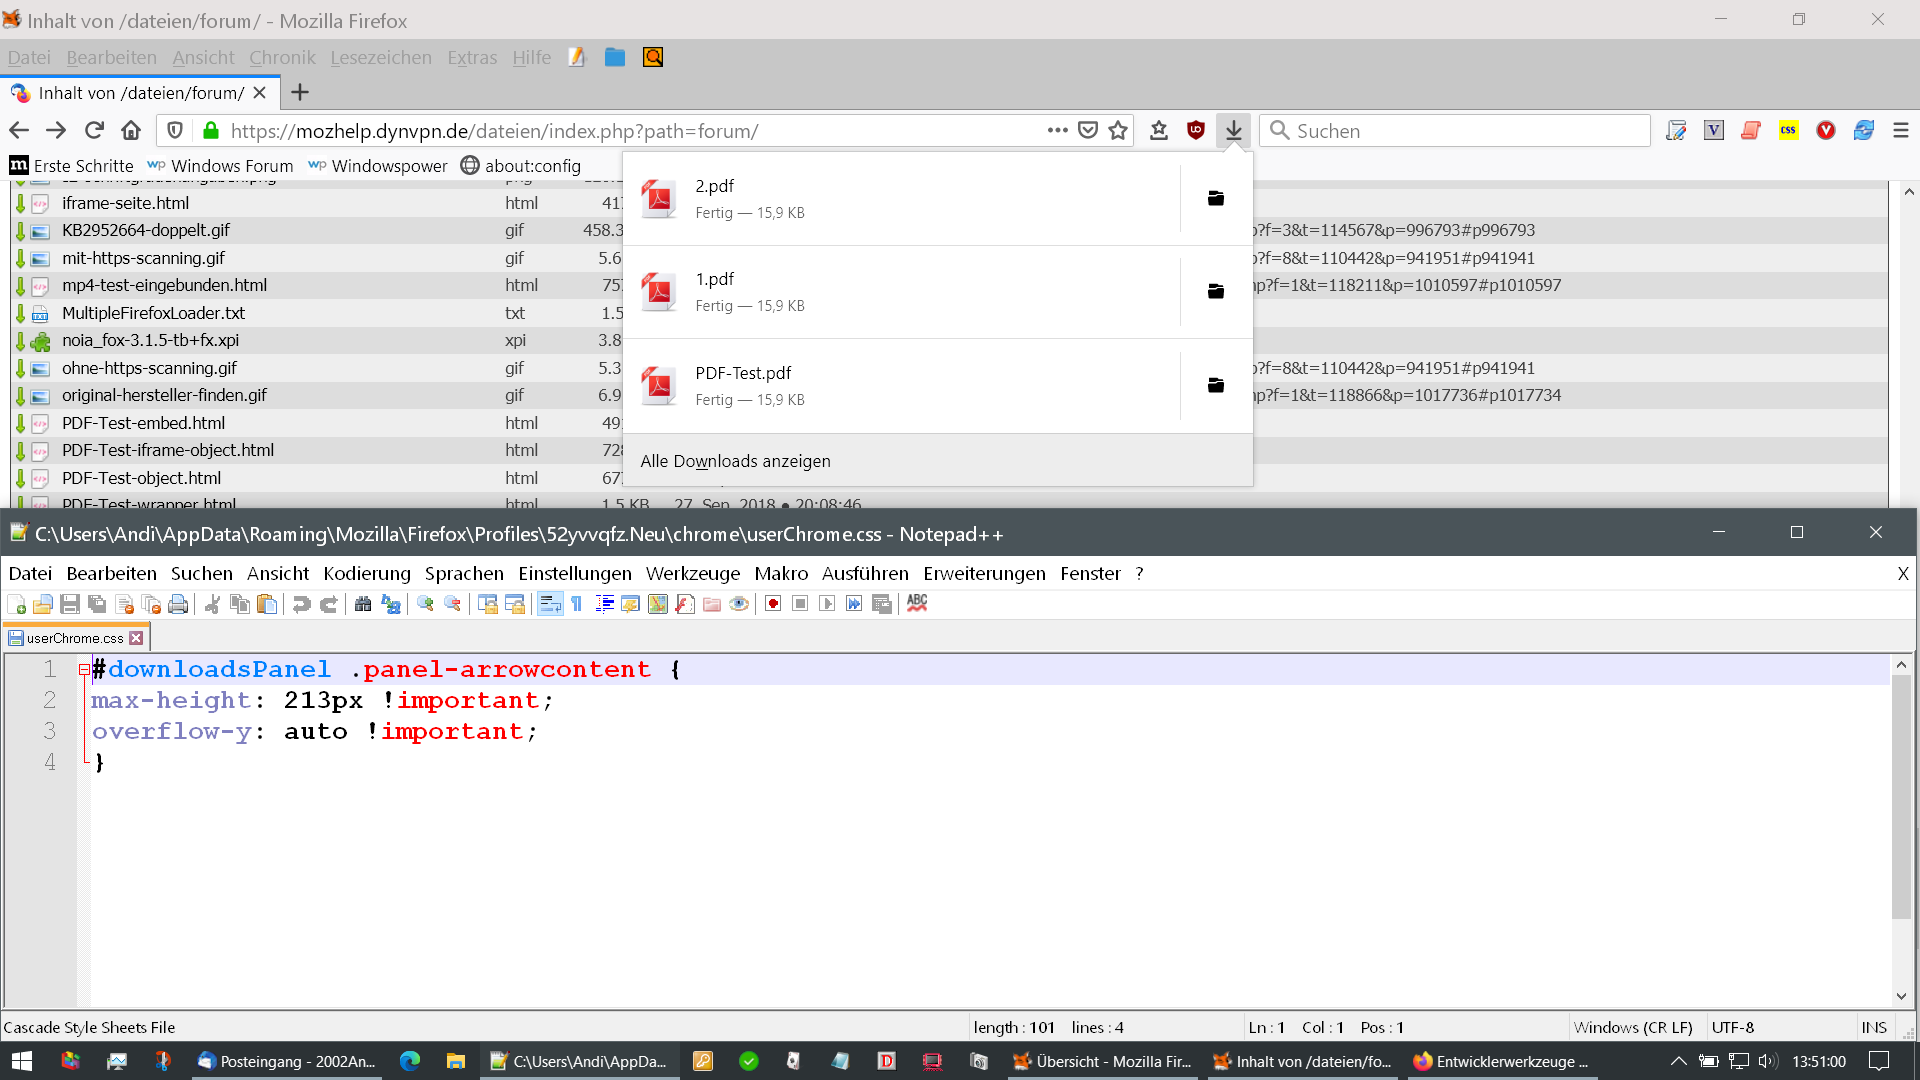Open the Kodierung menu in Notepad++

pyautogui.click(x=366, y=573)
